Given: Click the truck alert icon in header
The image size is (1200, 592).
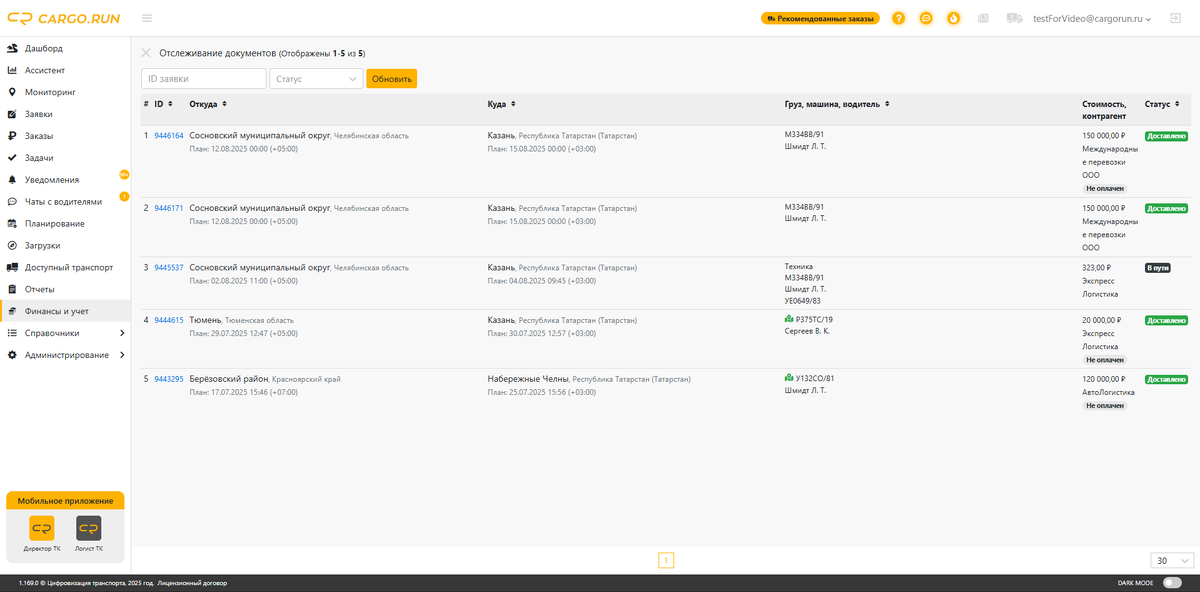Looking at the screenshot, I should (1015, 18).
